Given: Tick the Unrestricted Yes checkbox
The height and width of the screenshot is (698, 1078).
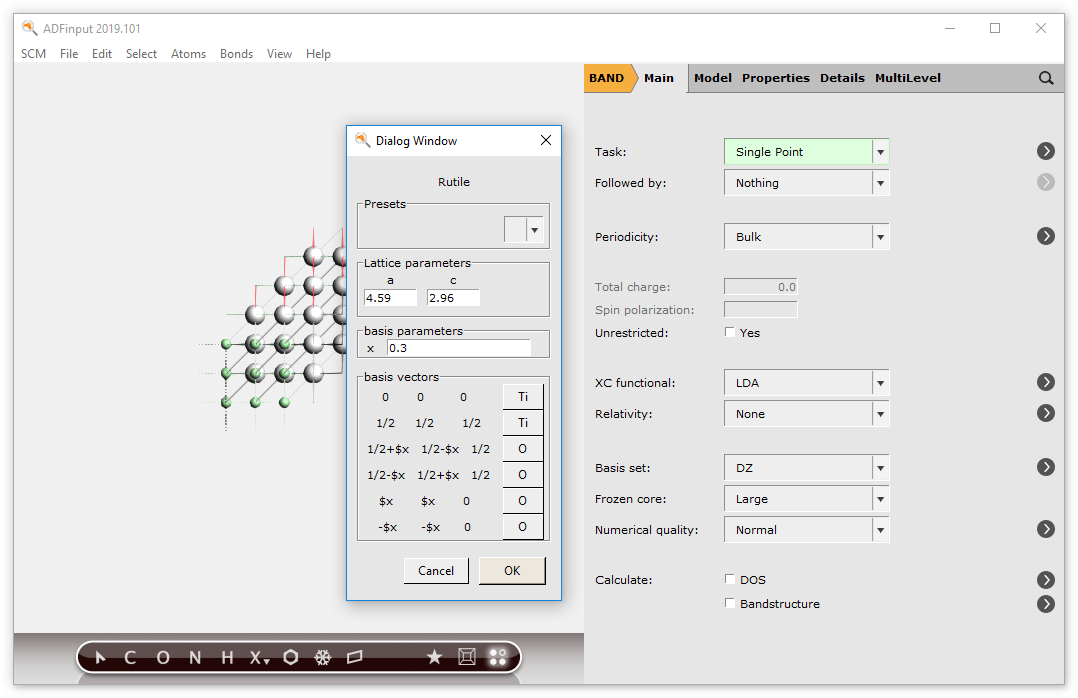Looking at the screenshot, I should [x=729, y=331].
